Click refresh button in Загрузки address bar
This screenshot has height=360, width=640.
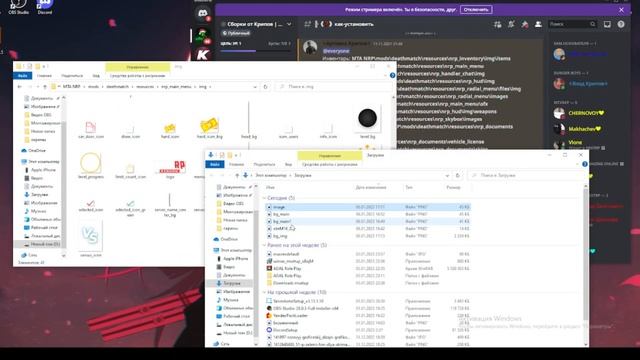coord(458,175)
